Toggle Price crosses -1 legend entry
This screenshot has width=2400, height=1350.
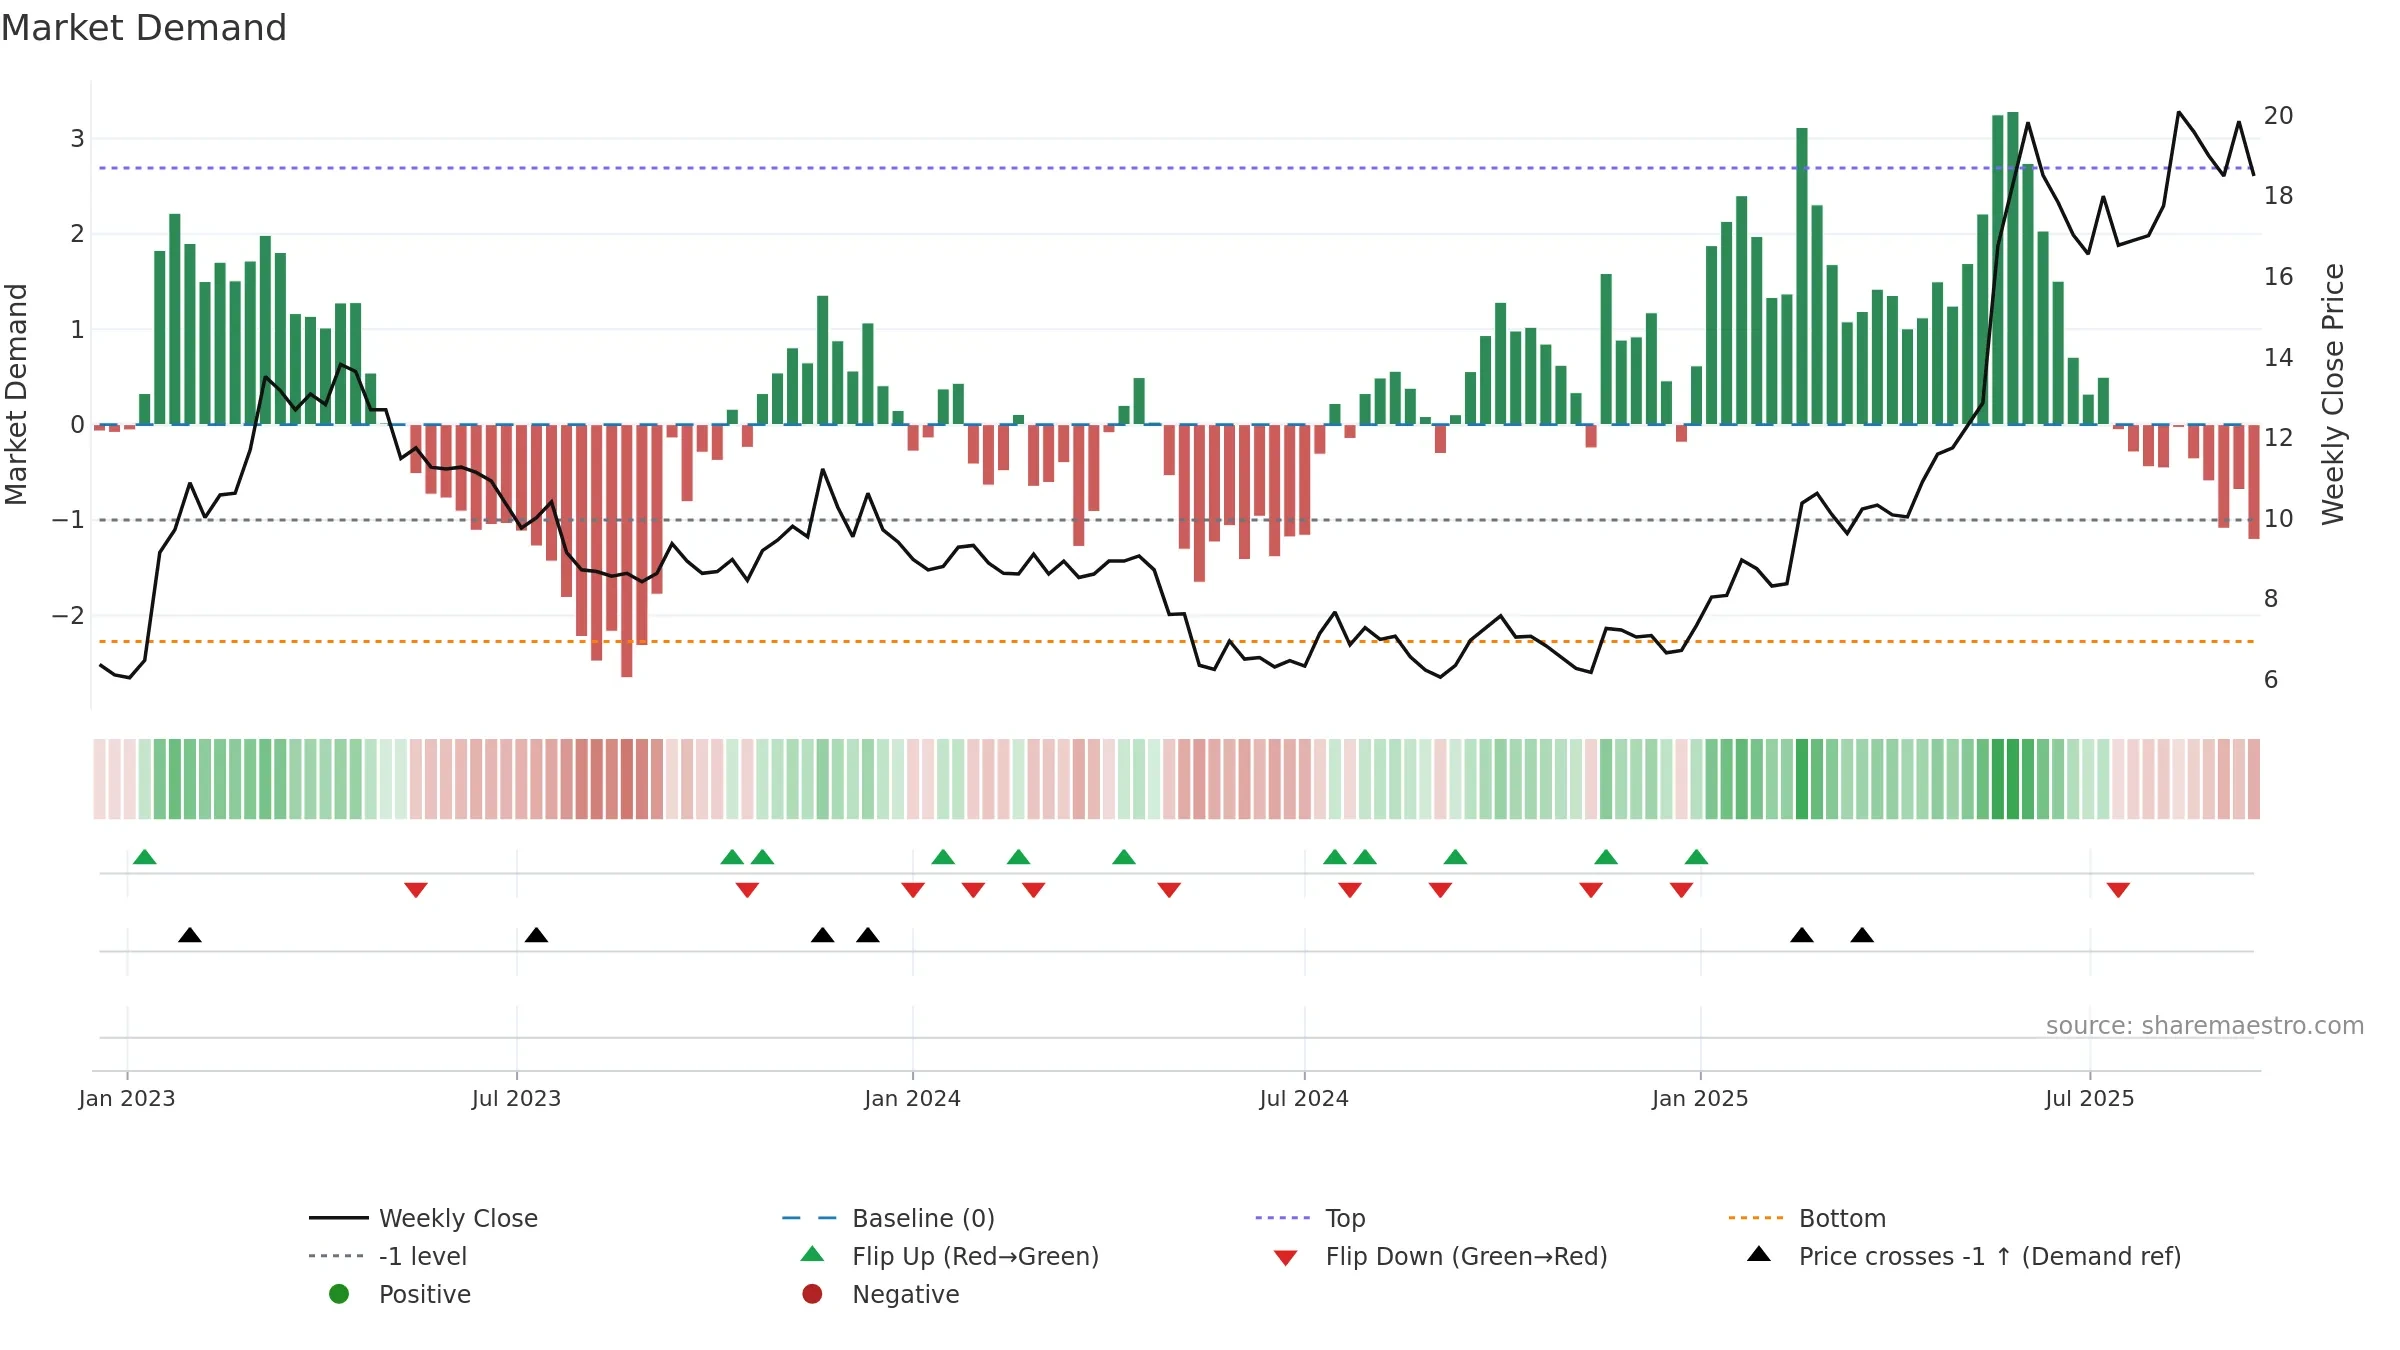(1964, 1256)
